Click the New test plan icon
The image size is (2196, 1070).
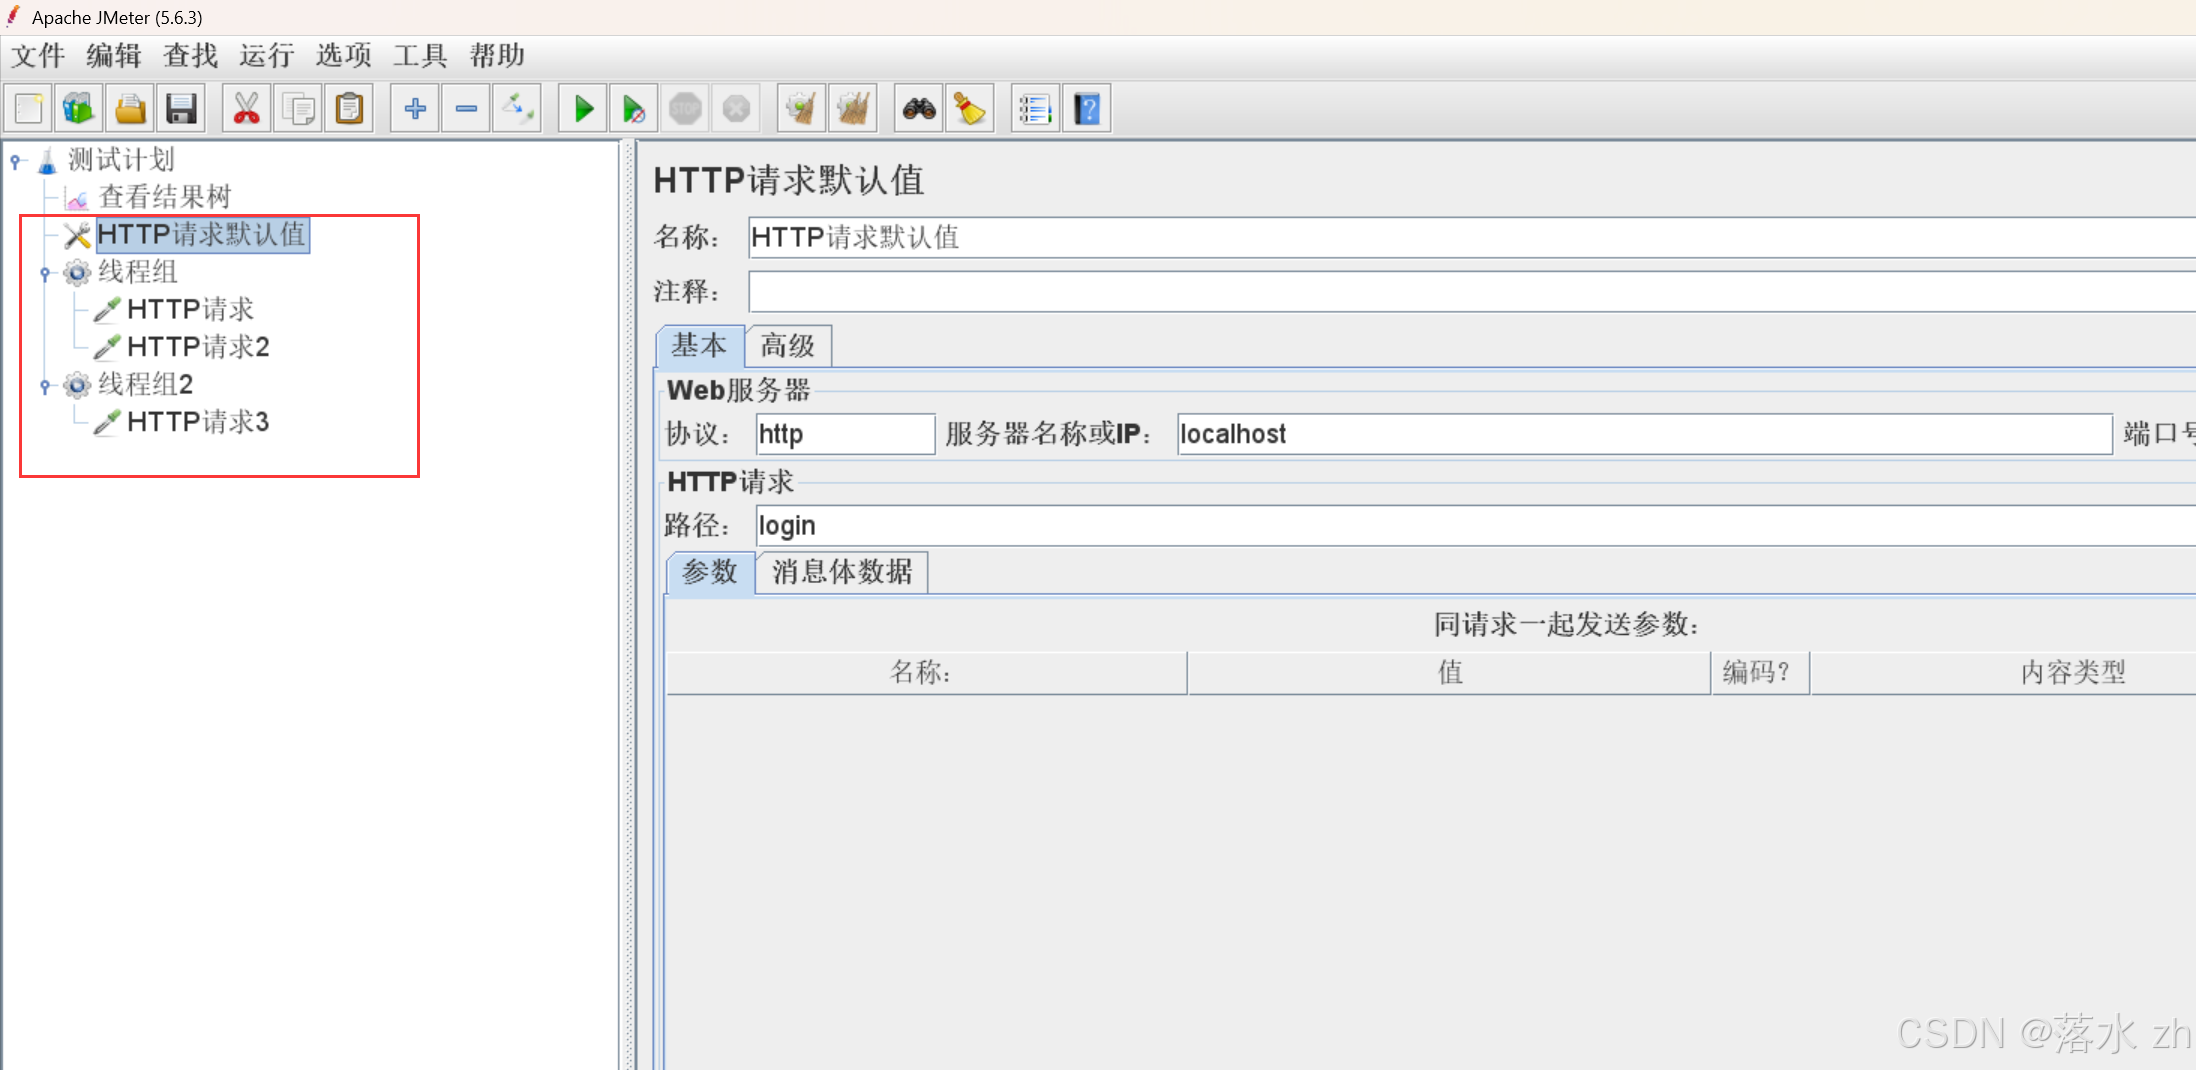point(29,108)
